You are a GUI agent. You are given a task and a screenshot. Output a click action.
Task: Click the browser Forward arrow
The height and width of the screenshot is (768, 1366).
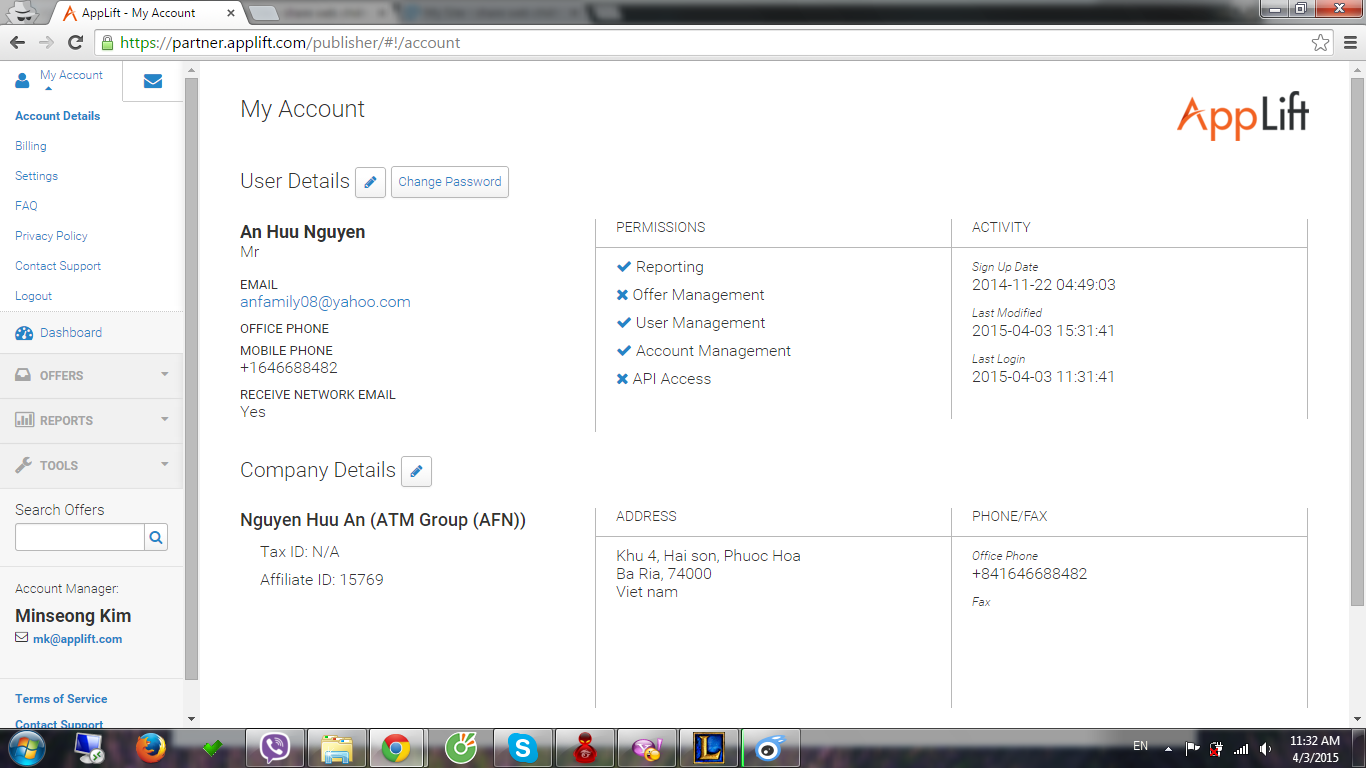pyautogui.click(x=46, y=42)
